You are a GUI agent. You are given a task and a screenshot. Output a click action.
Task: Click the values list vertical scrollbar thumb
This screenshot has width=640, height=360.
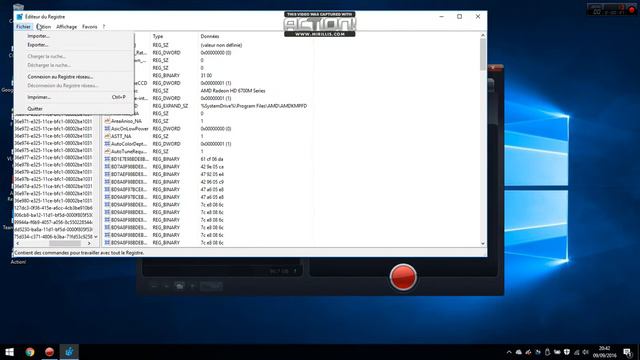[483, 54]
